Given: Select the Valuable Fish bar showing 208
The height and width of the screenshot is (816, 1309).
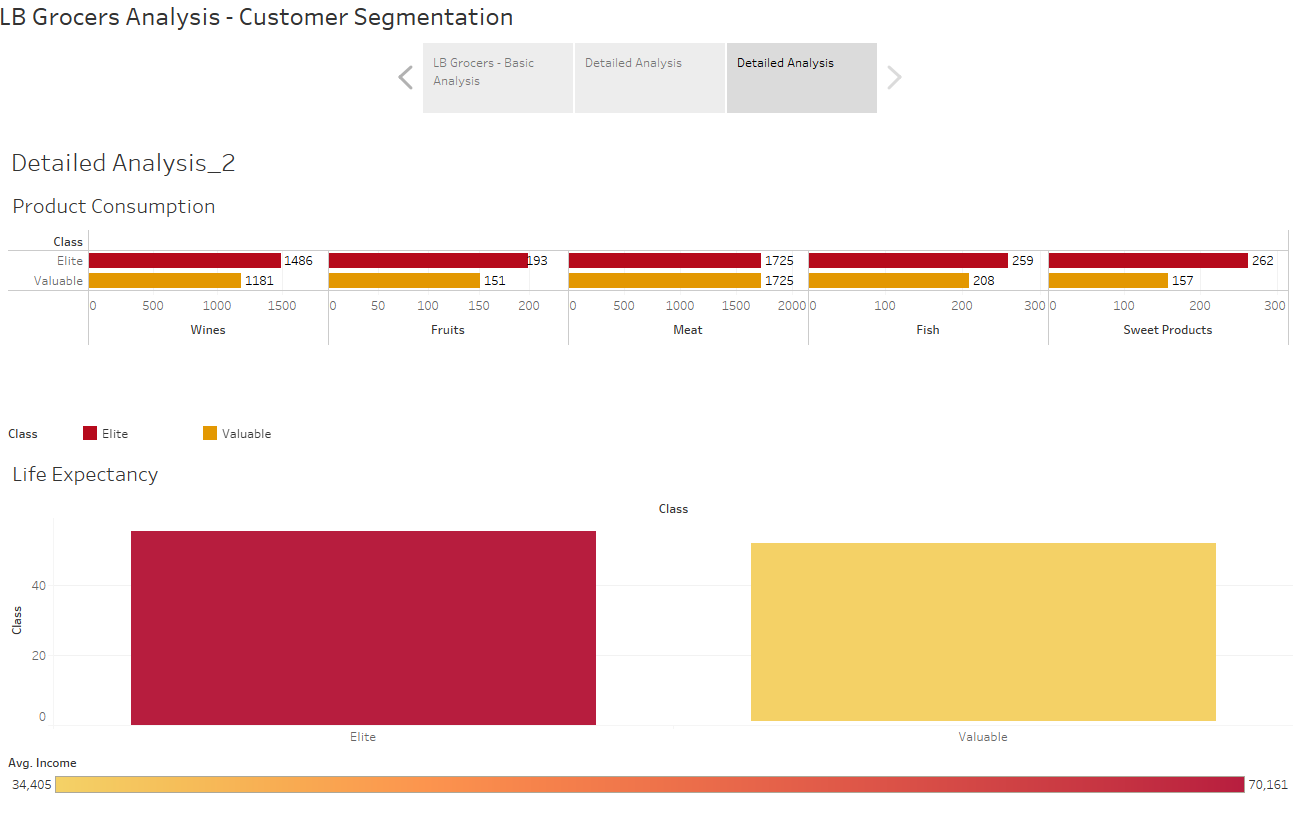Looking at the screenshot, I should (x=890, y=280).
